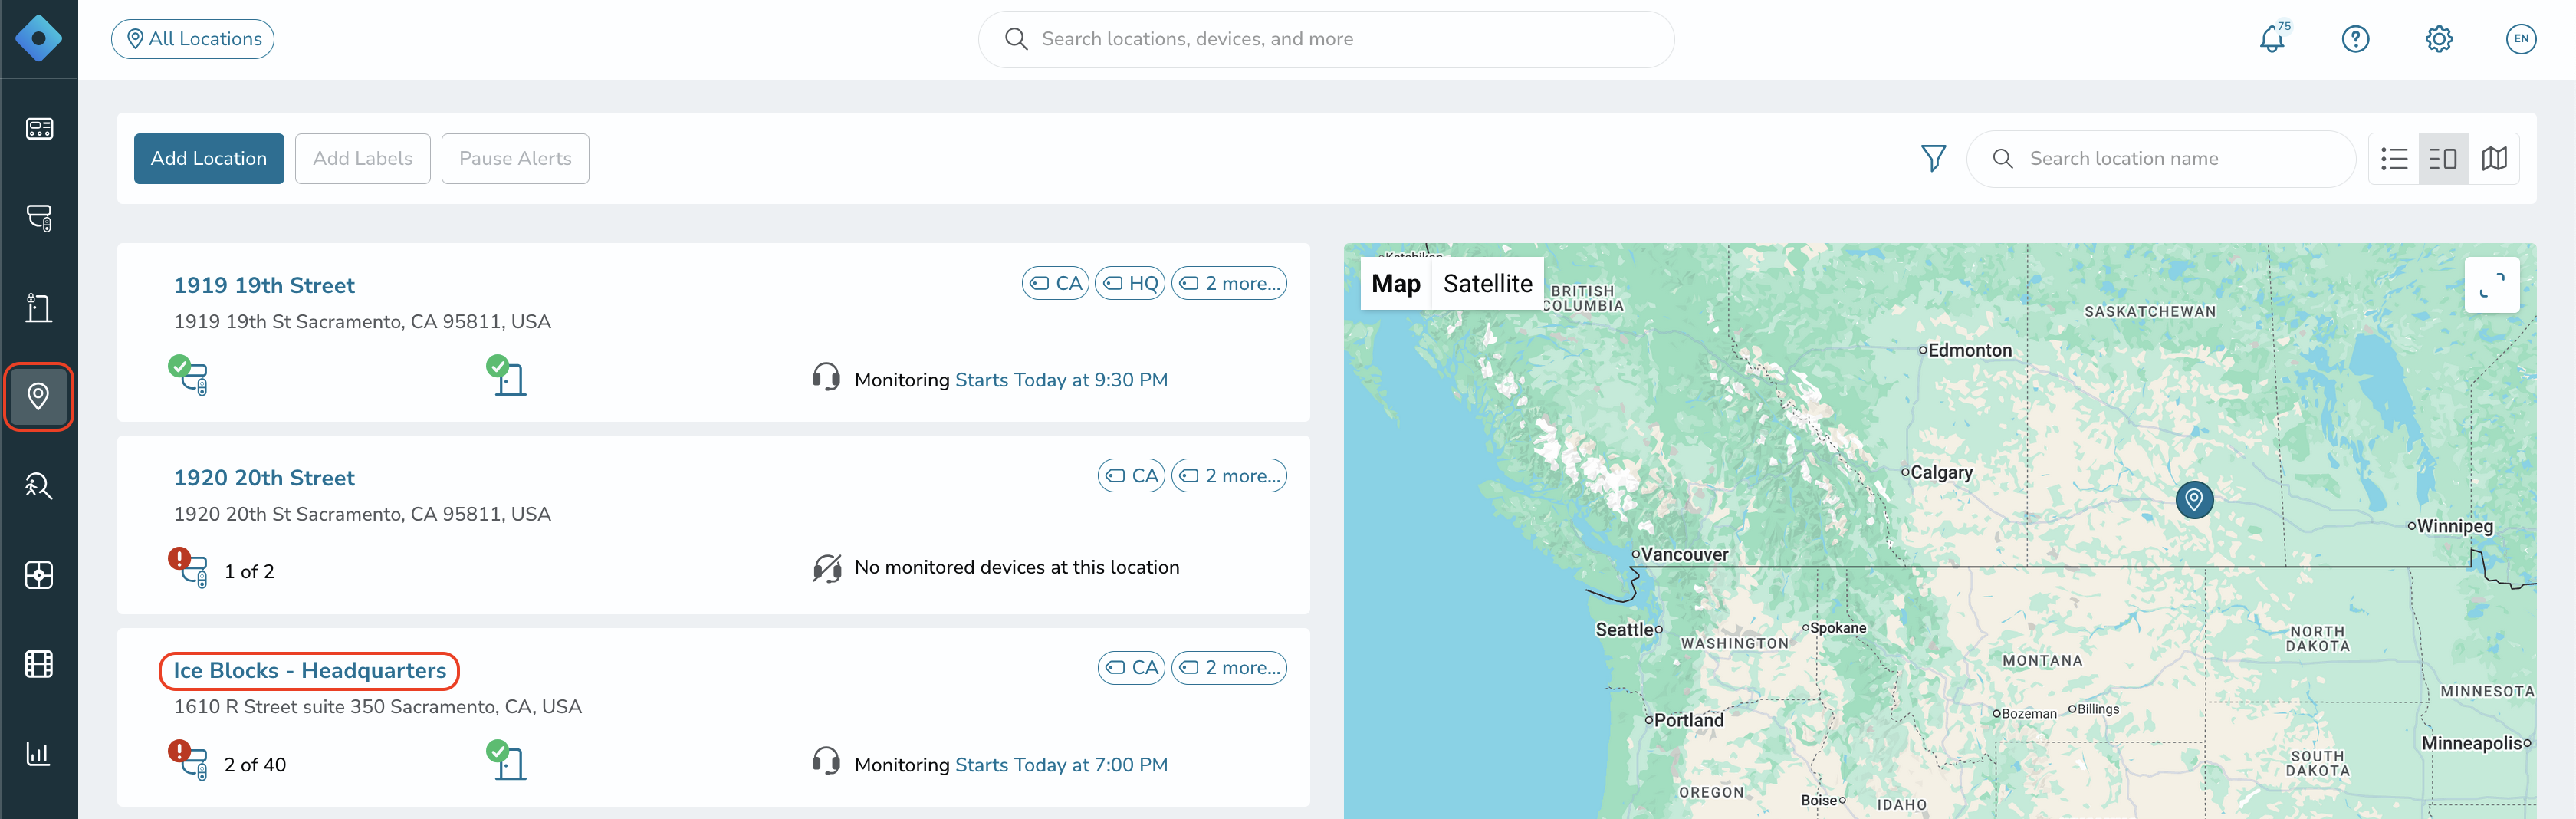Open the dashboard icon in sidebar
The width and height of the screenshot is (2576, 819).
pos(39,129)
